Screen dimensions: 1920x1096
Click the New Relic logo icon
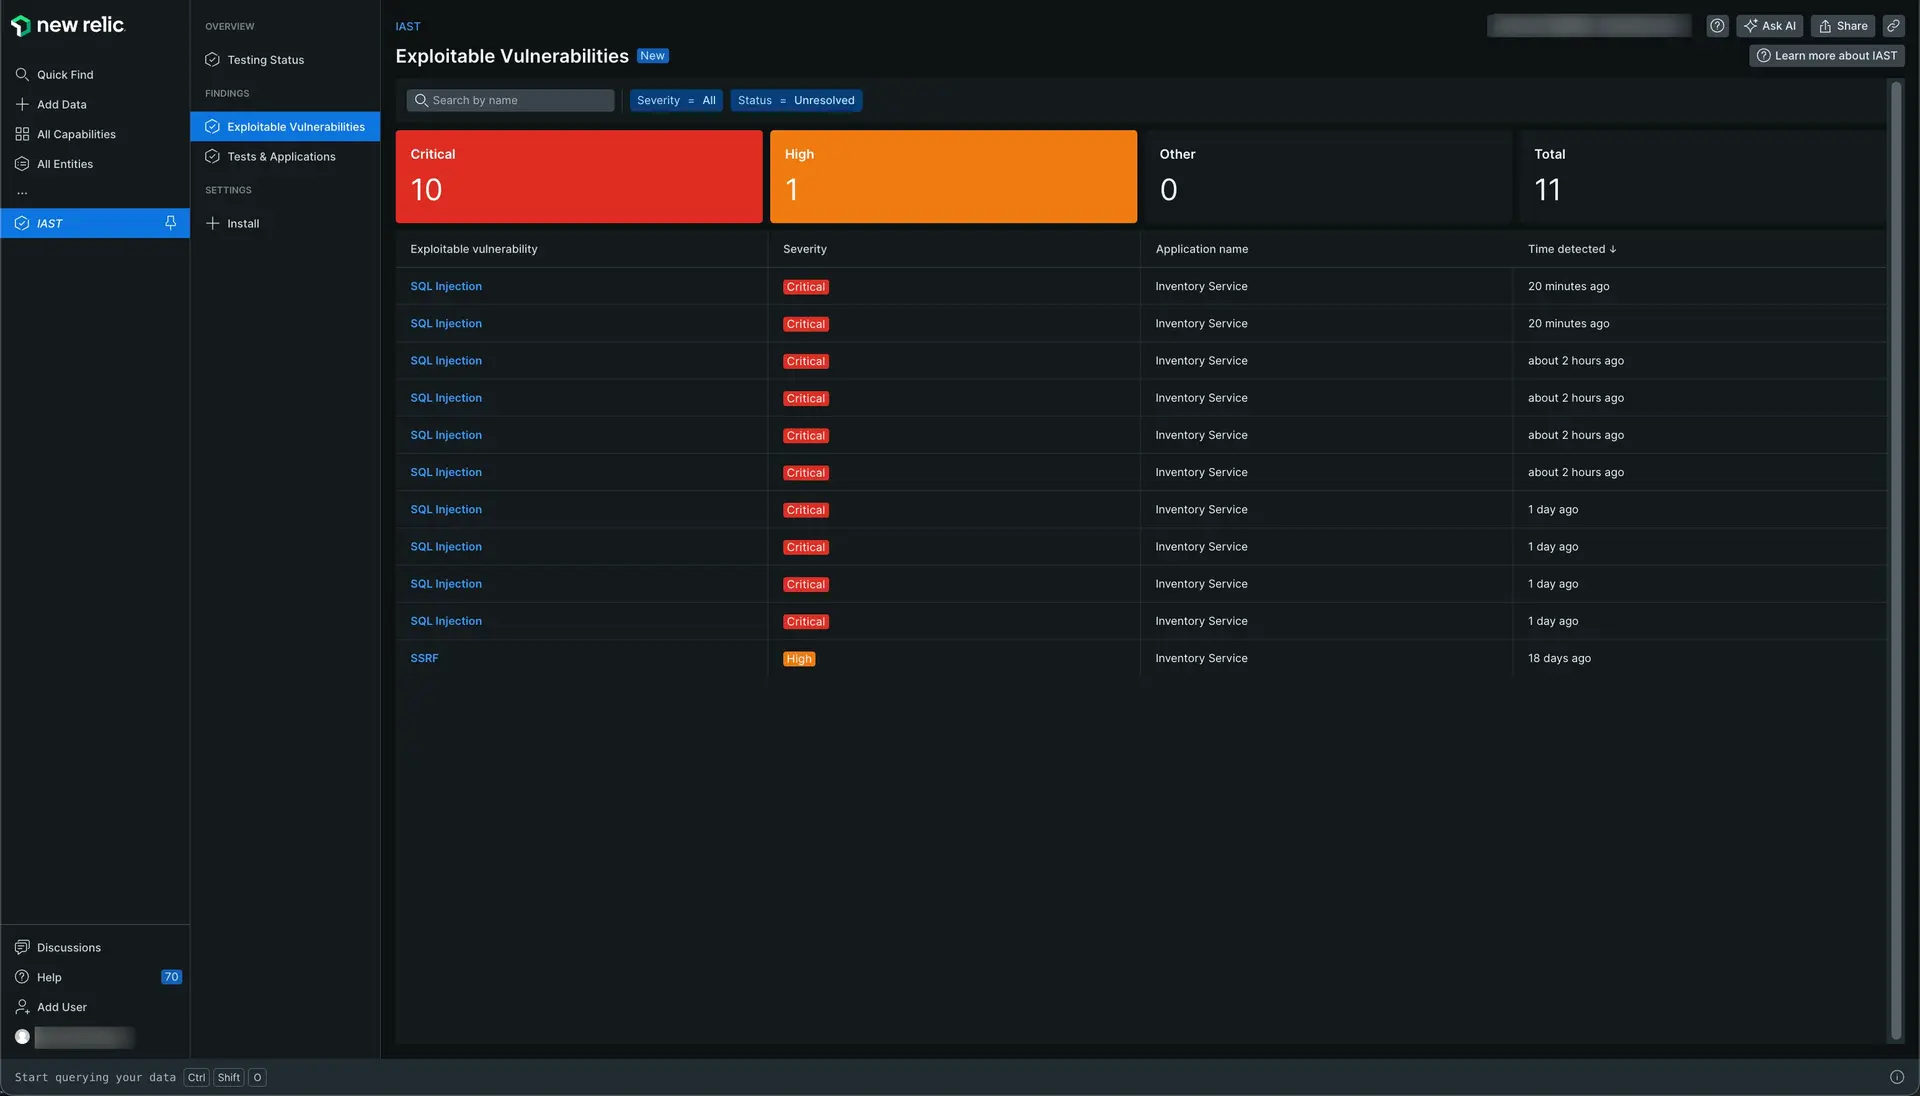click(20, 25)
